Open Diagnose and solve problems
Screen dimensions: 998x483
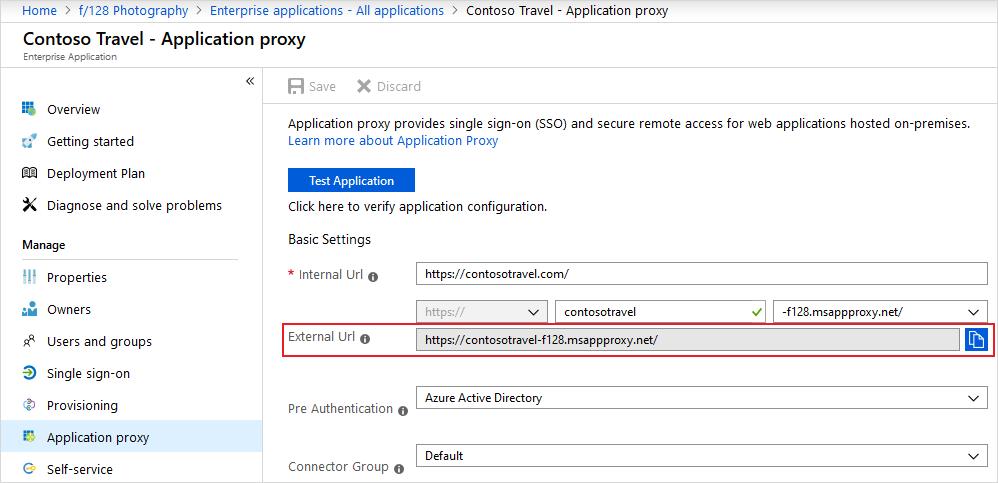pyautogui.click(x=134, y=205)
